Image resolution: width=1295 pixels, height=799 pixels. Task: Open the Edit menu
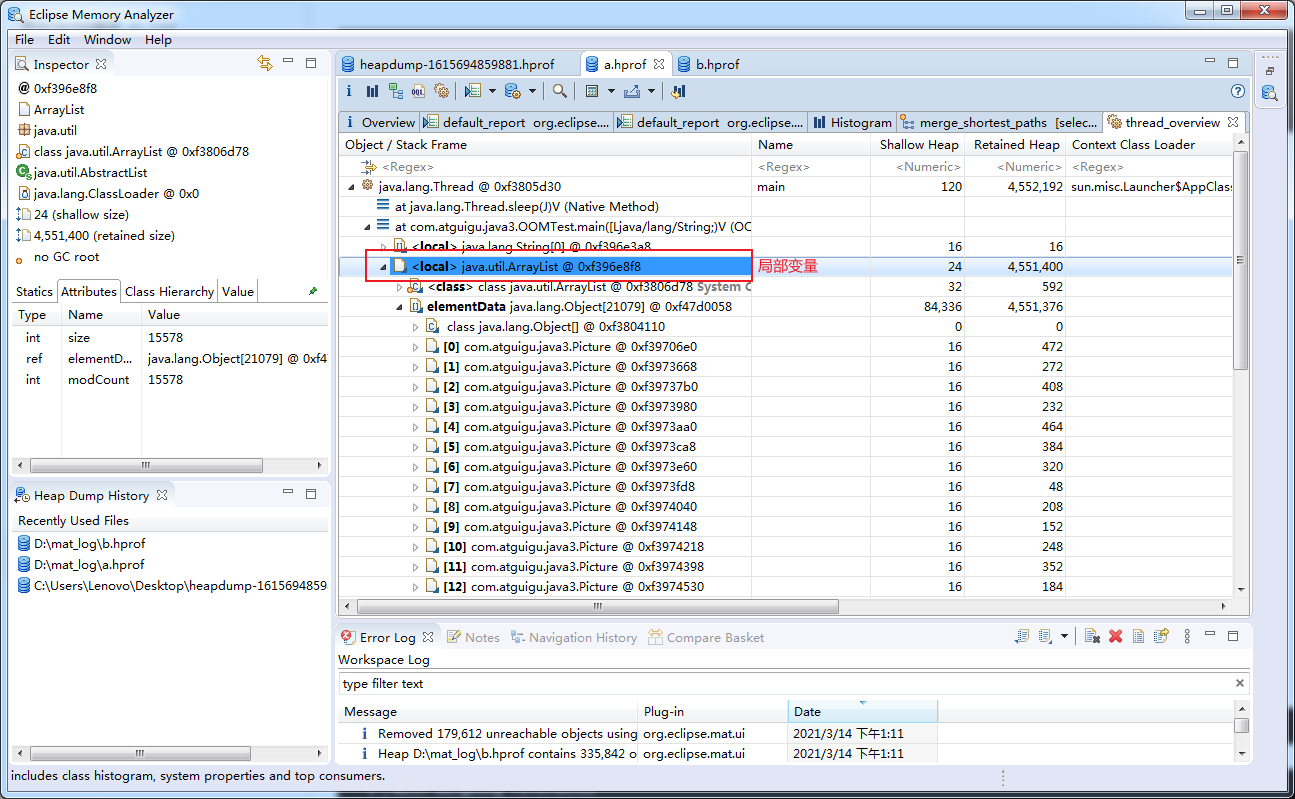59,40
